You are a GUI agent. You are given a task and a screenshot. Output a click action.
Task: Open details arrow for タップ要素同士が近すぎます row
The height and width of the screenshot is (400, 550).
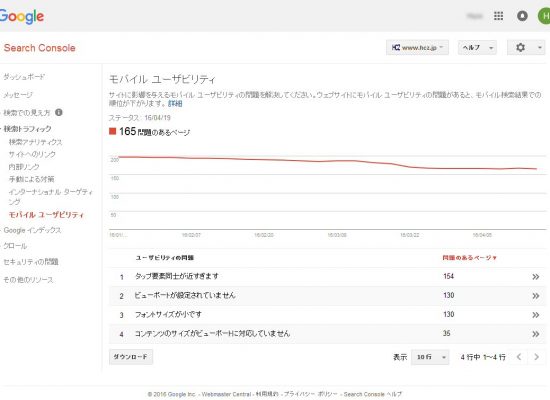coord(536,277)
